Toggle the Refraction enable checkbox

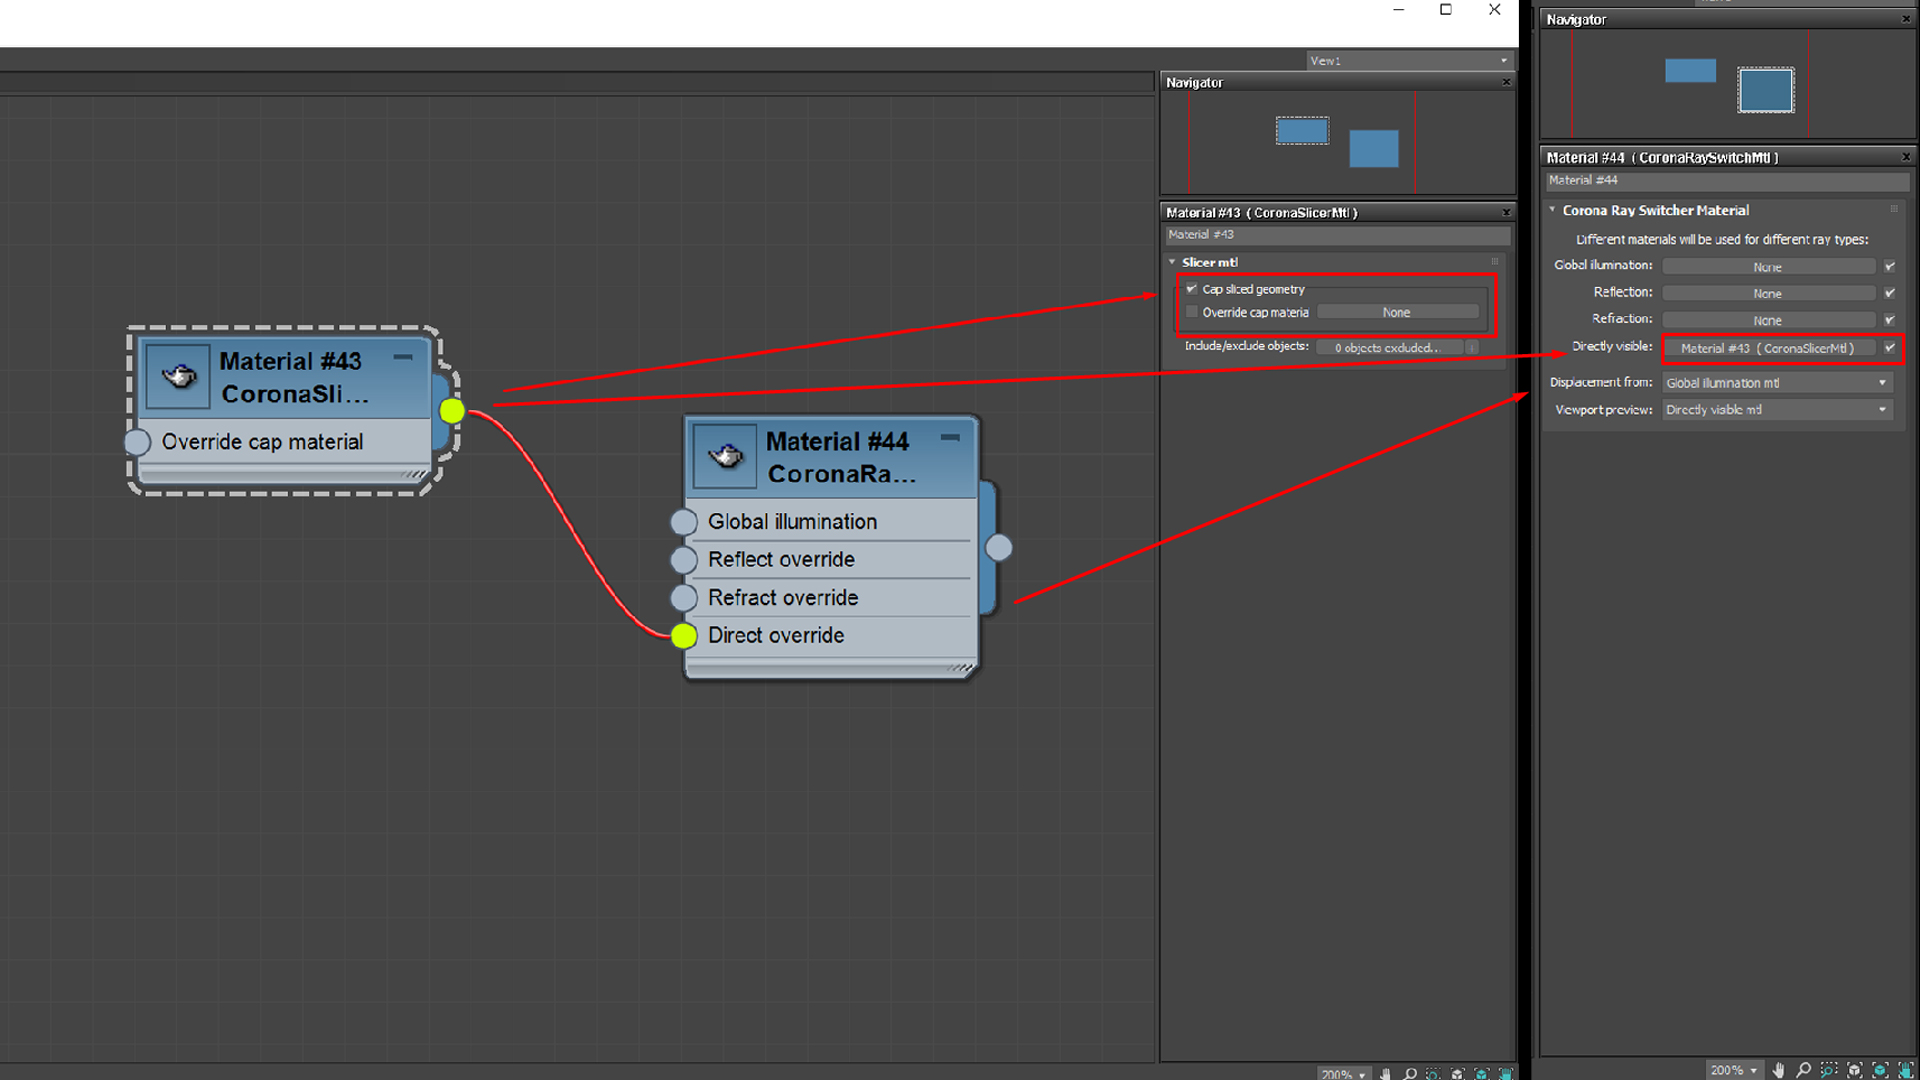[1889, 320]
